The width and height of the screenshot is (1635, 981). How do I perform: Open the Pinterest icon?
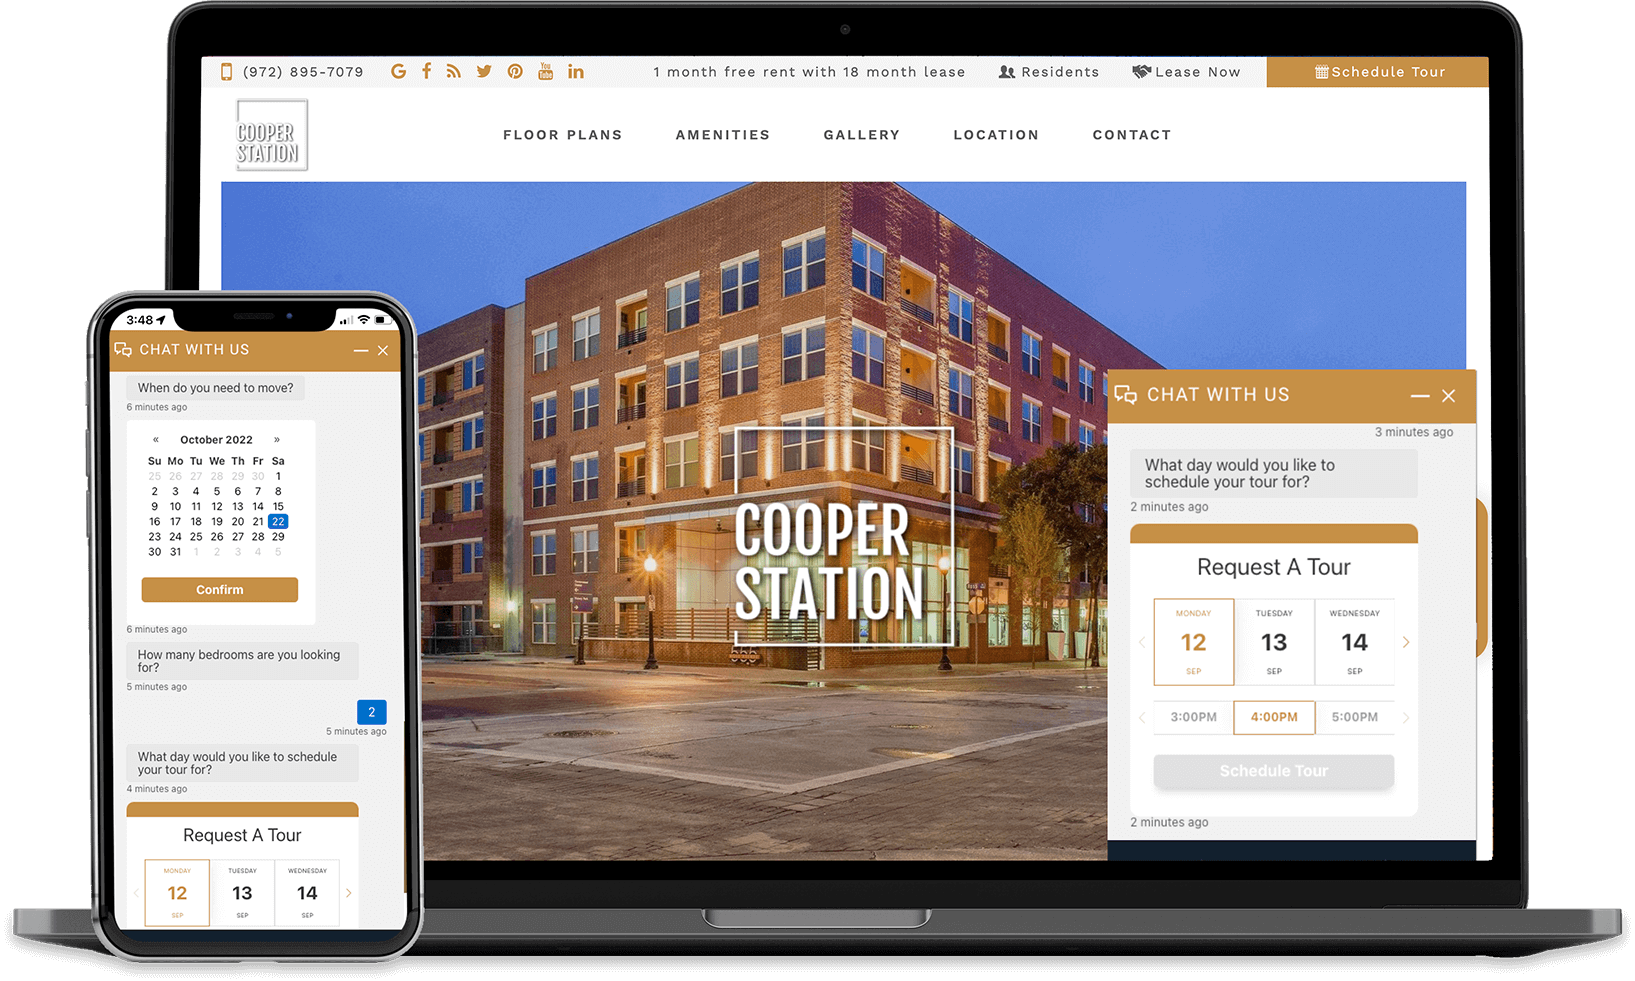[x=514, y=71]
